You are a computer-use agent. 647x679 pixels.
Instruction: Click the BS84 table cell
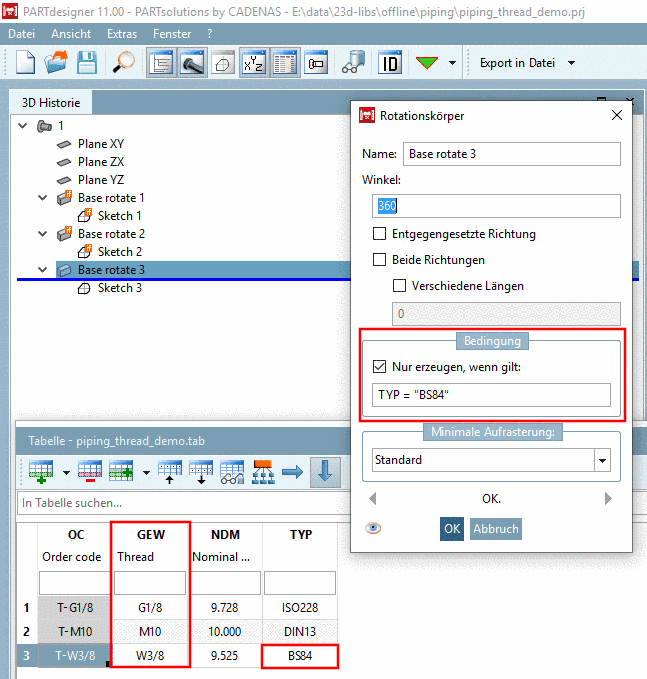pyautogui.click(x=300, y=656)
